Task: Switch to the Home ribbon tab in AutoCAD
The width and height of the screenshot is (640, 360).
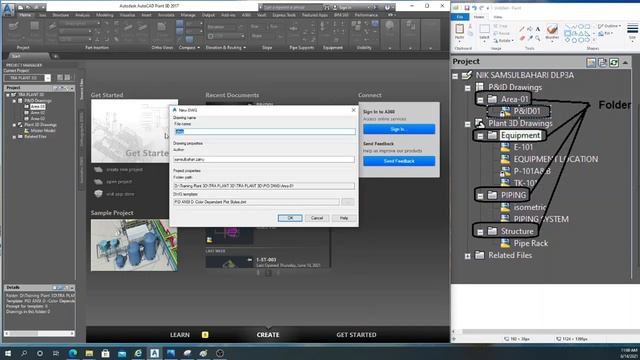Action: pos(25,15)
